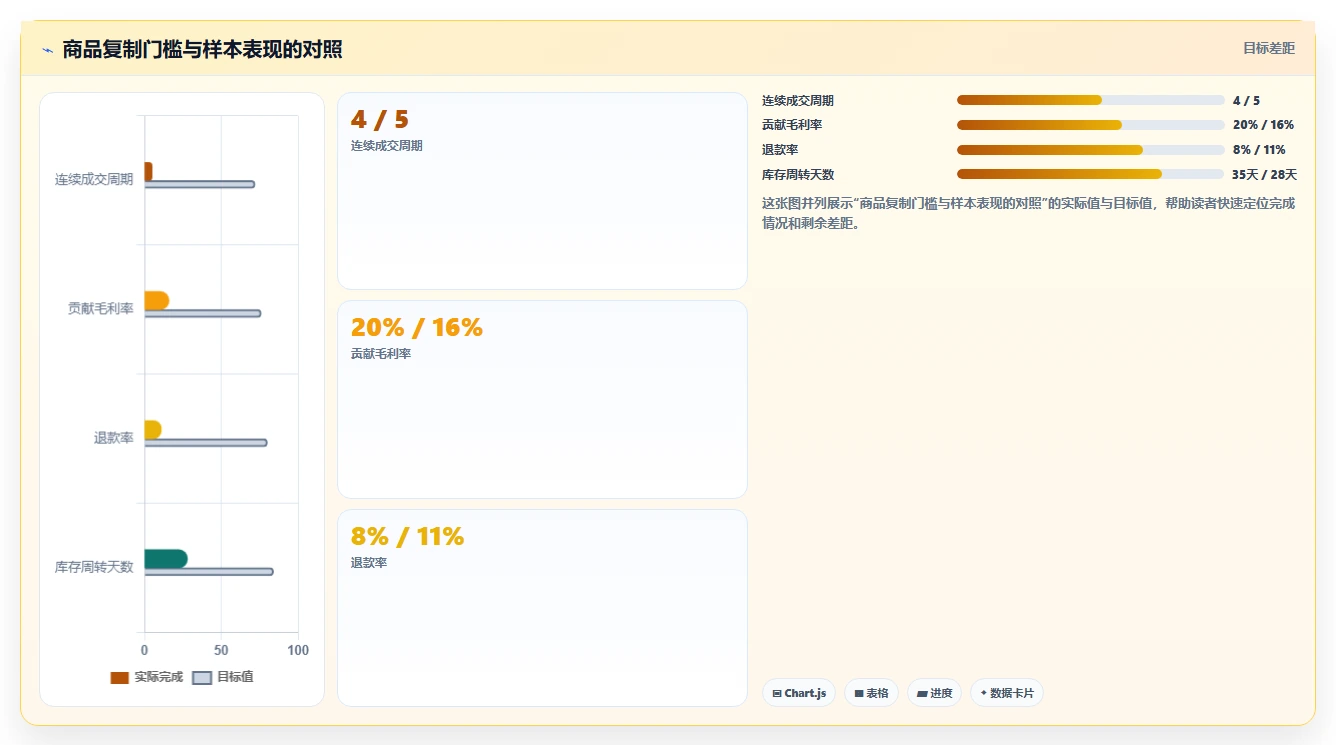The width and height of the screenshot is (1336, 745).
Task: Click the 贡献毛利率 chart axis label
Action: pos(101,309)
